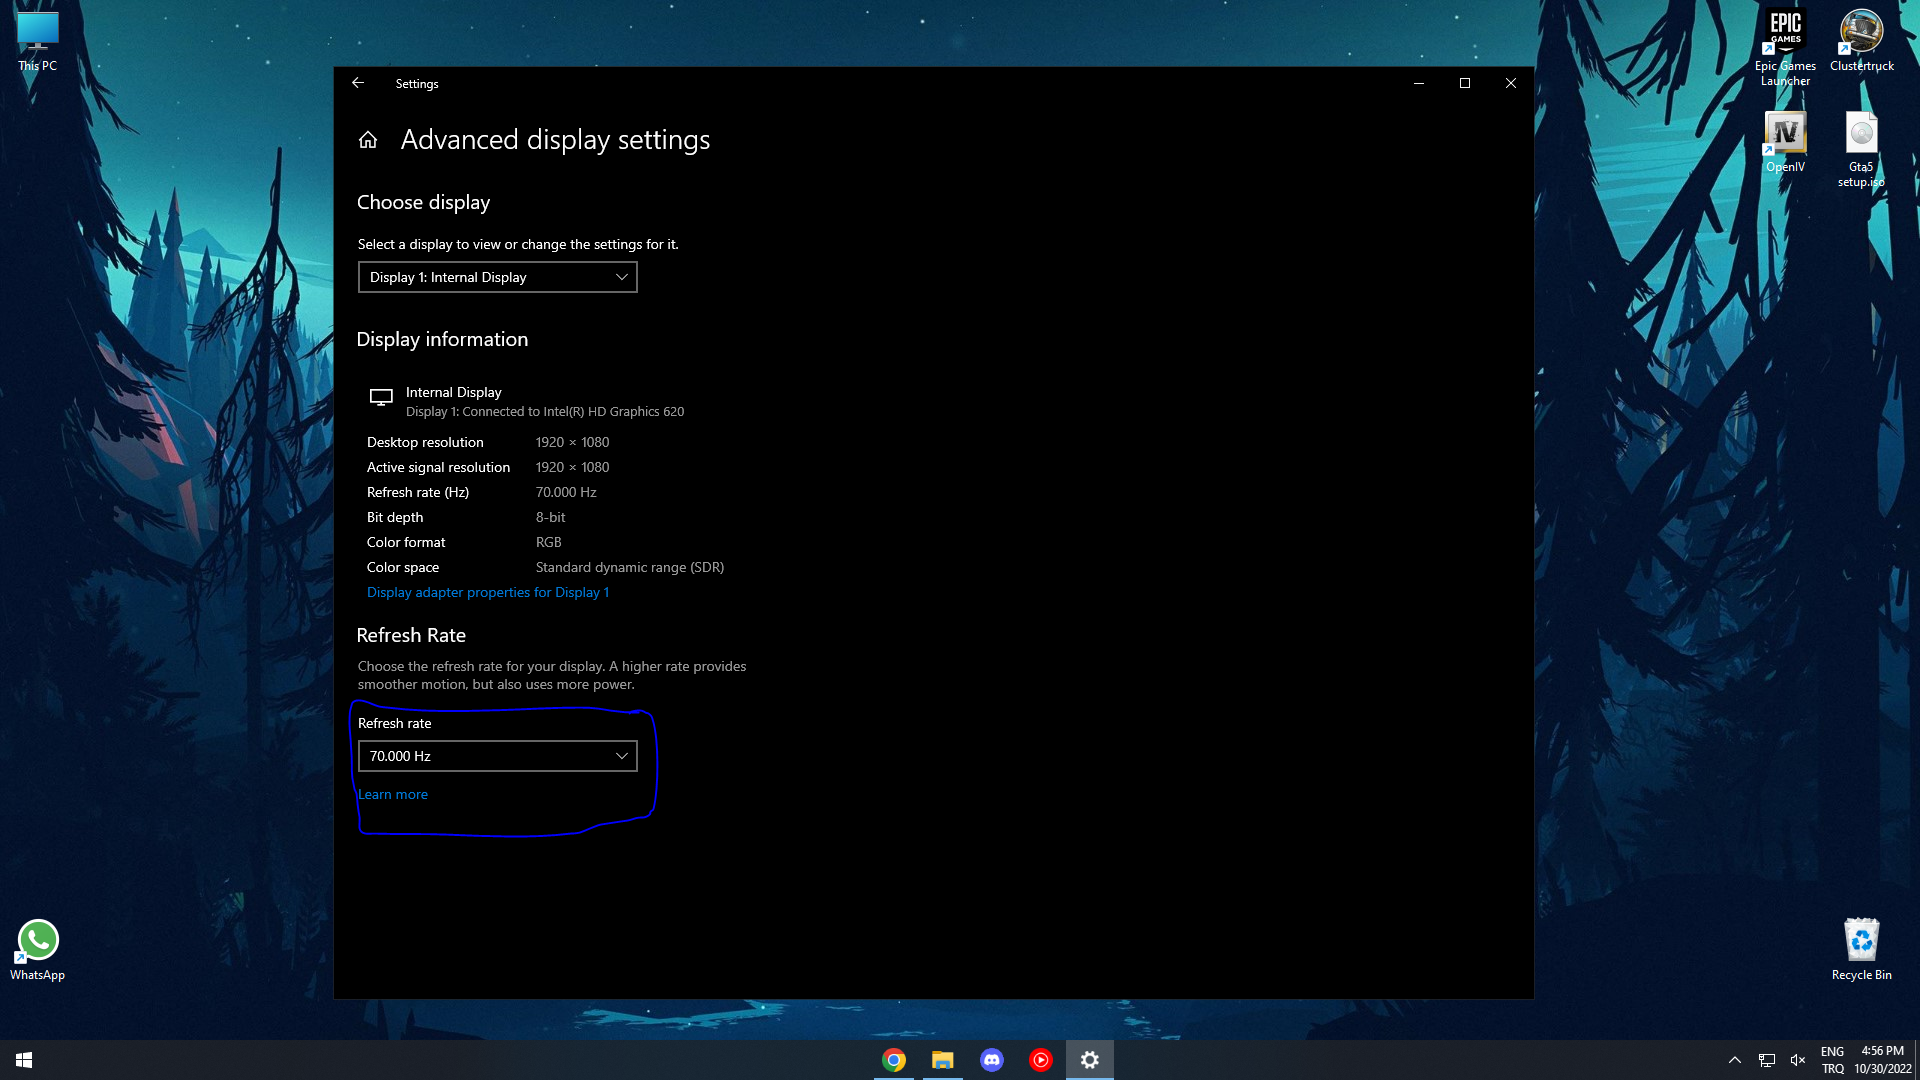
Task: Open Display adapter properties for Display 1
Action: point(487,592)
